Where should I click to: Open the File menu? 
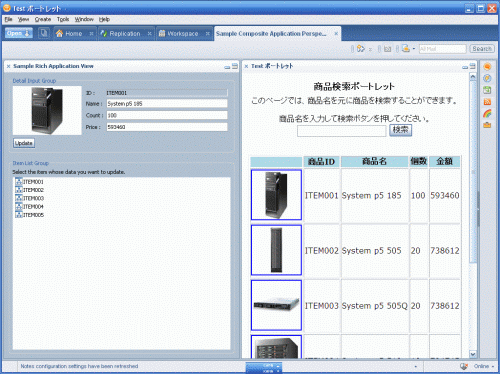point(8,19)
